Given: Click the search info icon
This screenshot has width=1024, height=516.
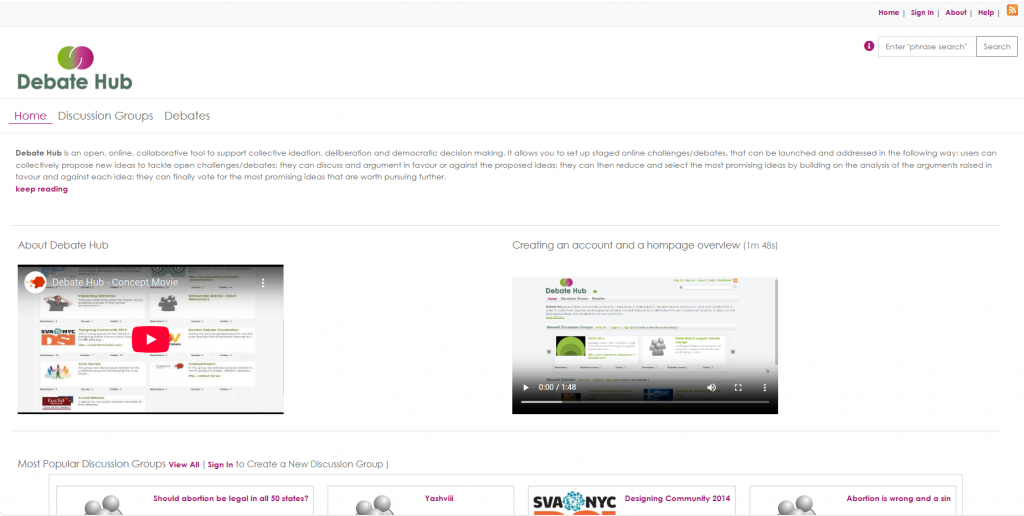Looking at the screenshot, I should point(869,46).
